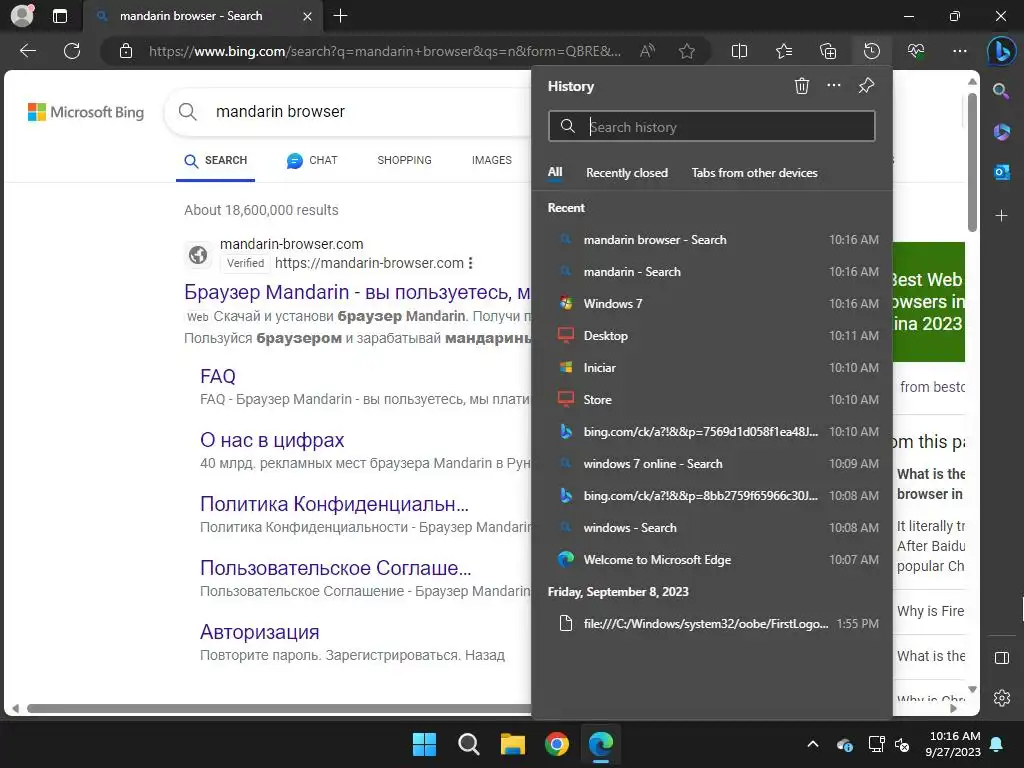Viewport: 1024px width, 768px height.
Task: Add a sidebar app with plus icon
Action: (x=1001, y=216)
